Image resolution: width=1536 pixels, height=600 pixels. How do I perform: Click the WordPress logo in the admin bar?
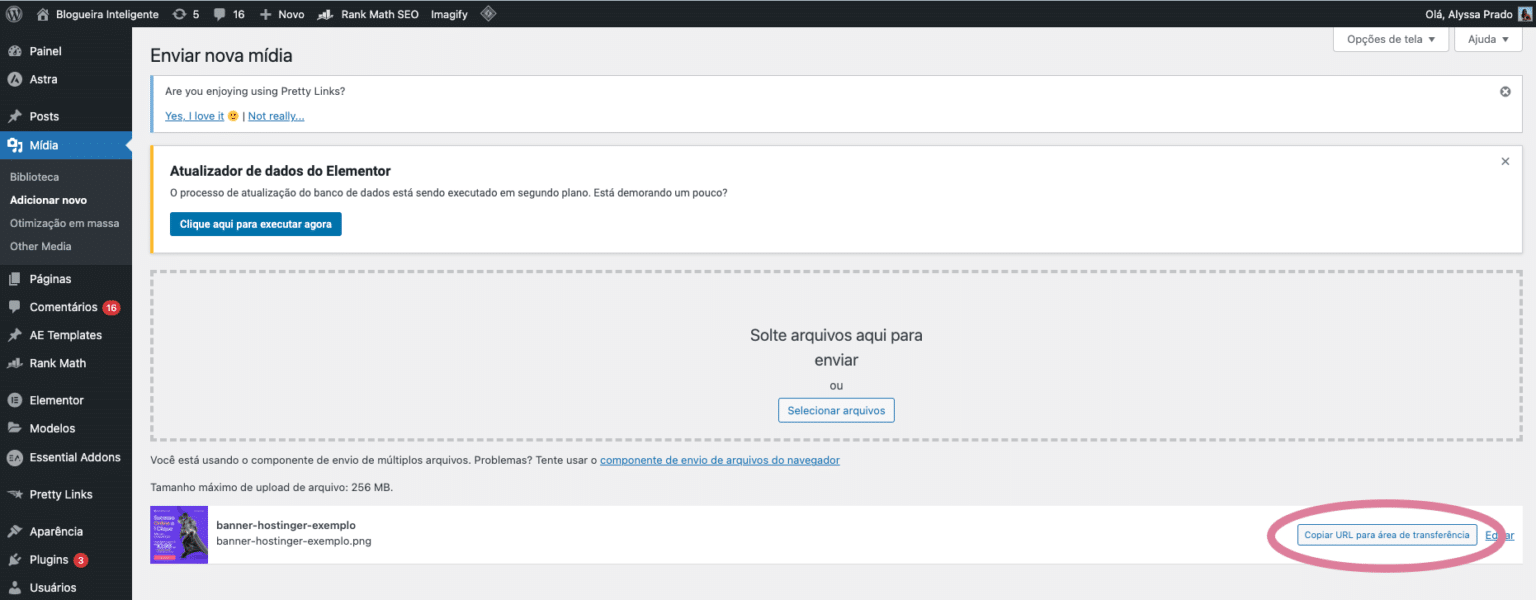tap(14, 14)
